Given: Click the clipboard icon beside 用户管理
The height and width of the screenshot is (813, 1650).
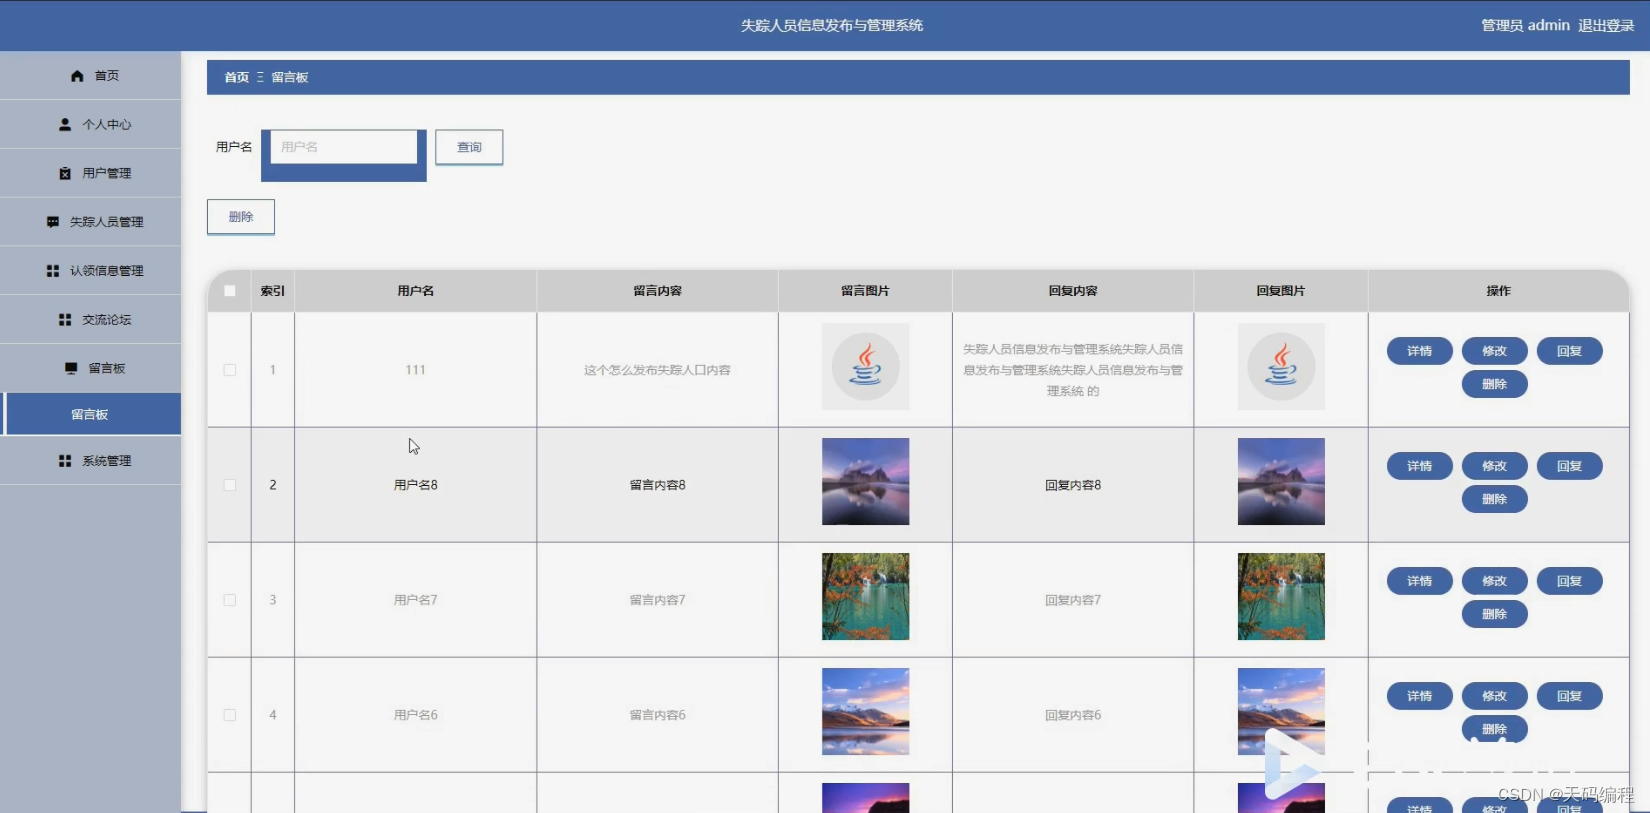Looking at the screenshot, I should tap(65, 174).
